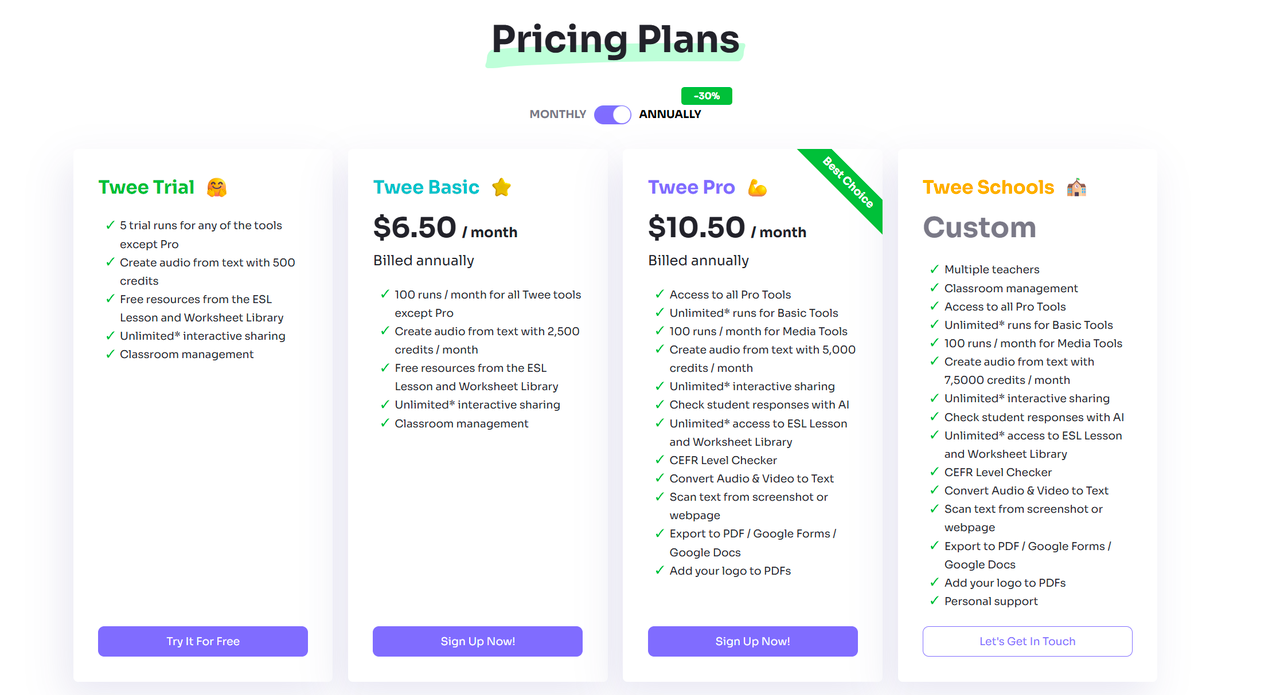
Task: Click Sign Up Now under Twee Basic
Action: point(477,641)
